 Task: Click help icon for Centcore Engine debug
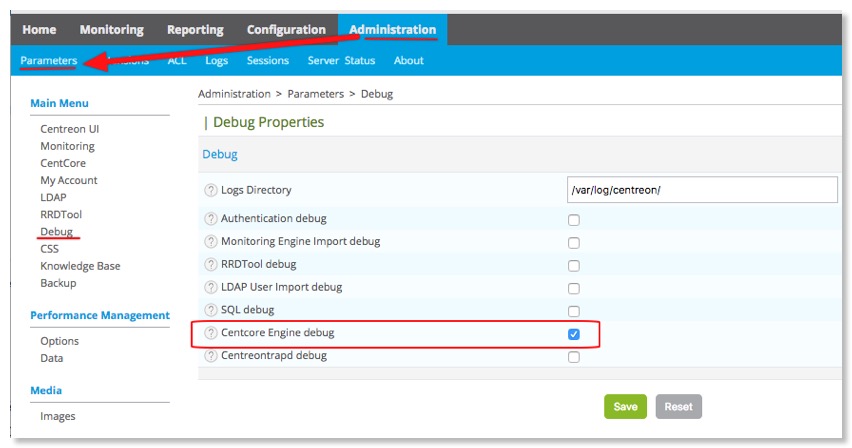click(x=211, y=333)
